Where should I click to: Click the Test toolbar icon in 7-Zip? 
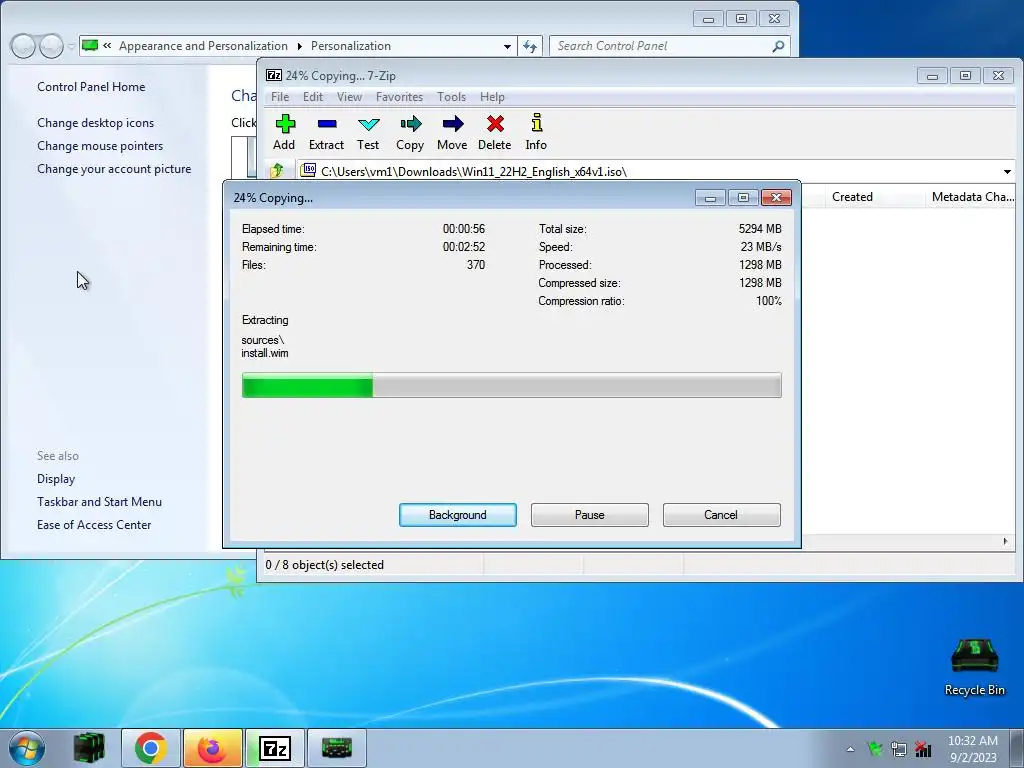pos(368,132)
